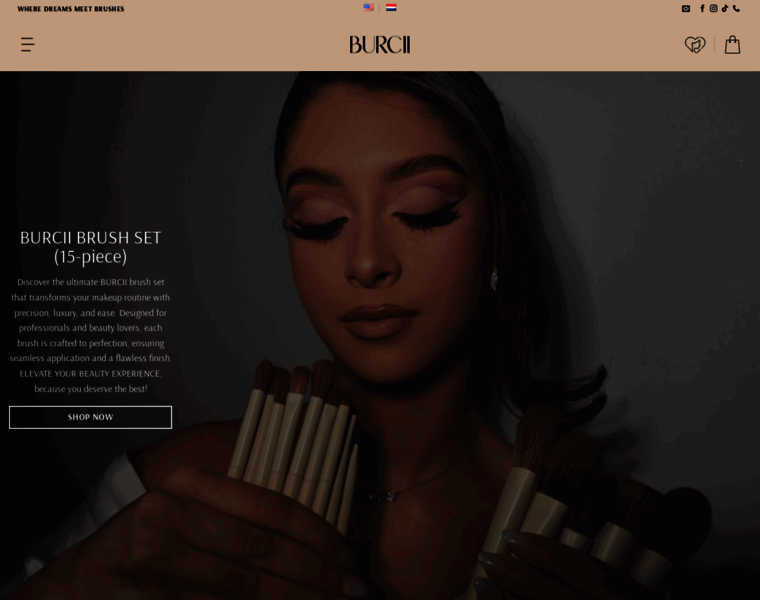Open the BURCII Instagram profile
The width and height of the screenshot is (760, 600).
coord(713,8)
